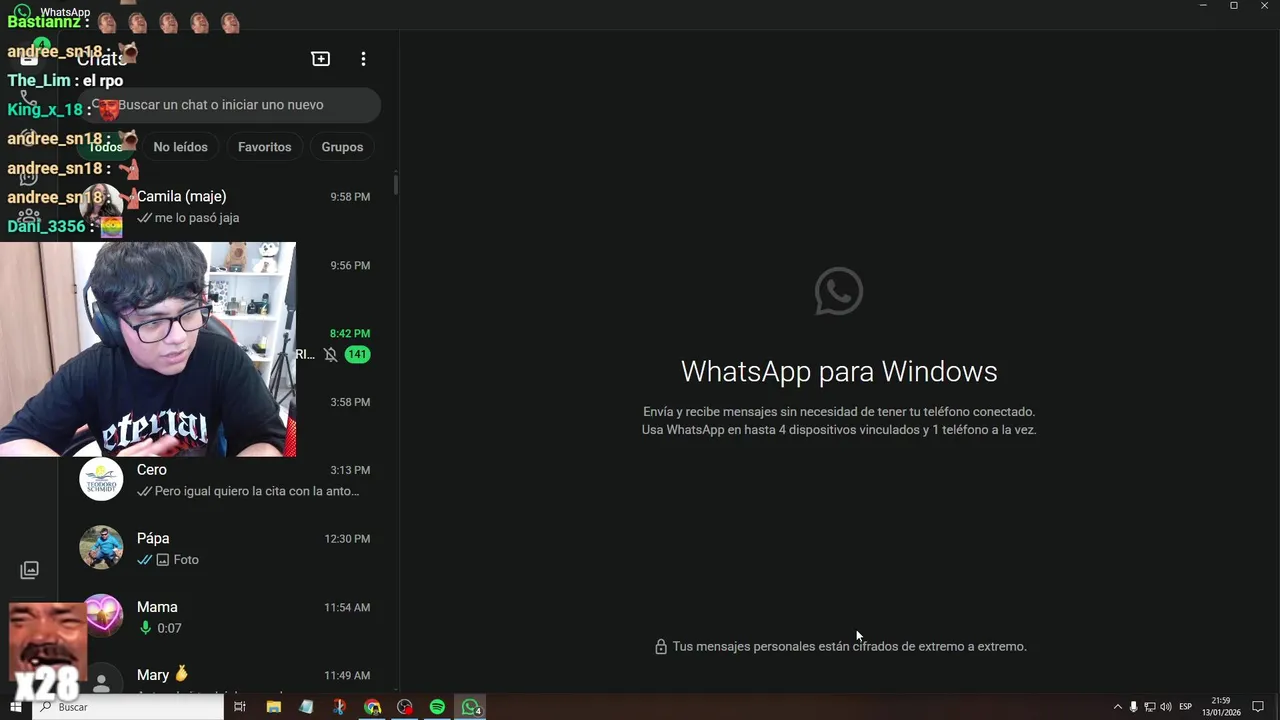This screenshot has width=1280, height=720.
Task: Open the scissors app in the taskbar
Action: pyautogui.click(x=339, y=707)
